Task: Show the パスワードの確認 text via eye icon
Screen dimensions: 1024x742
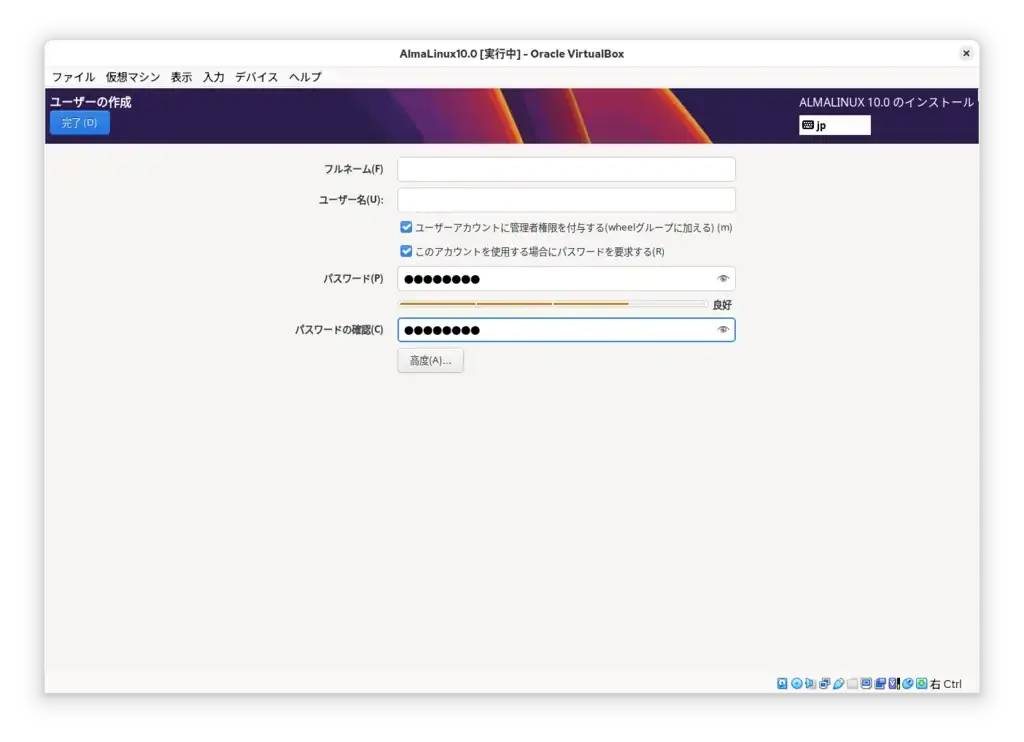Action: pos(722,330)
